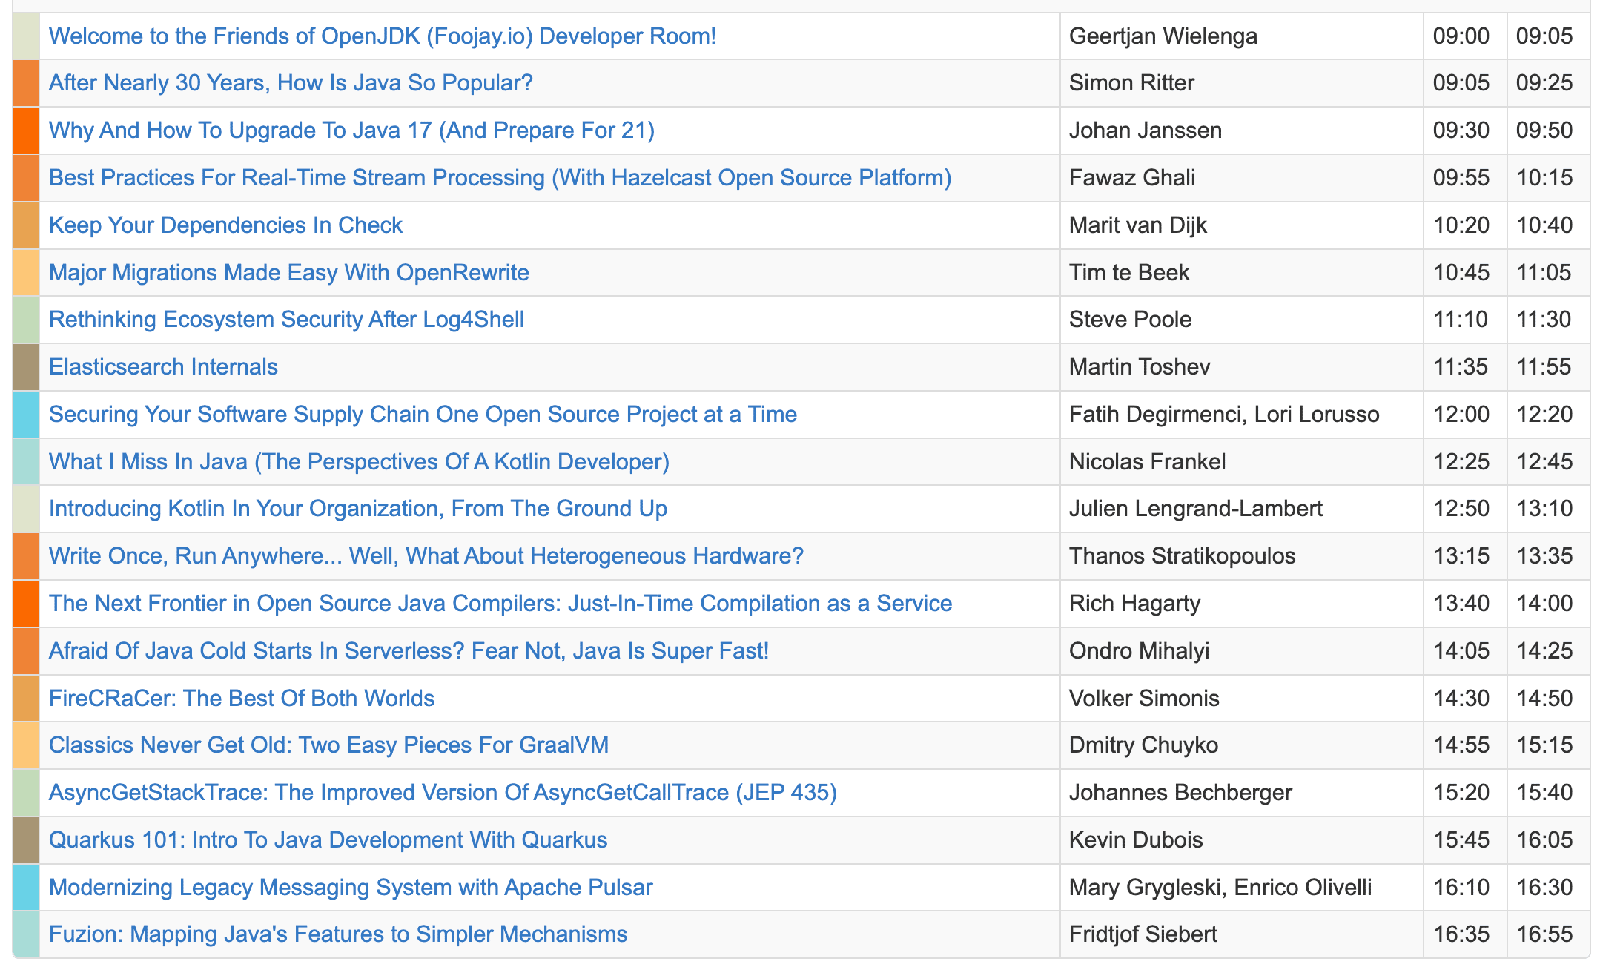Open the Elasticsearch Internals talk
The width and height of the screenshot is (1600, 970).
tap(163, 367)
